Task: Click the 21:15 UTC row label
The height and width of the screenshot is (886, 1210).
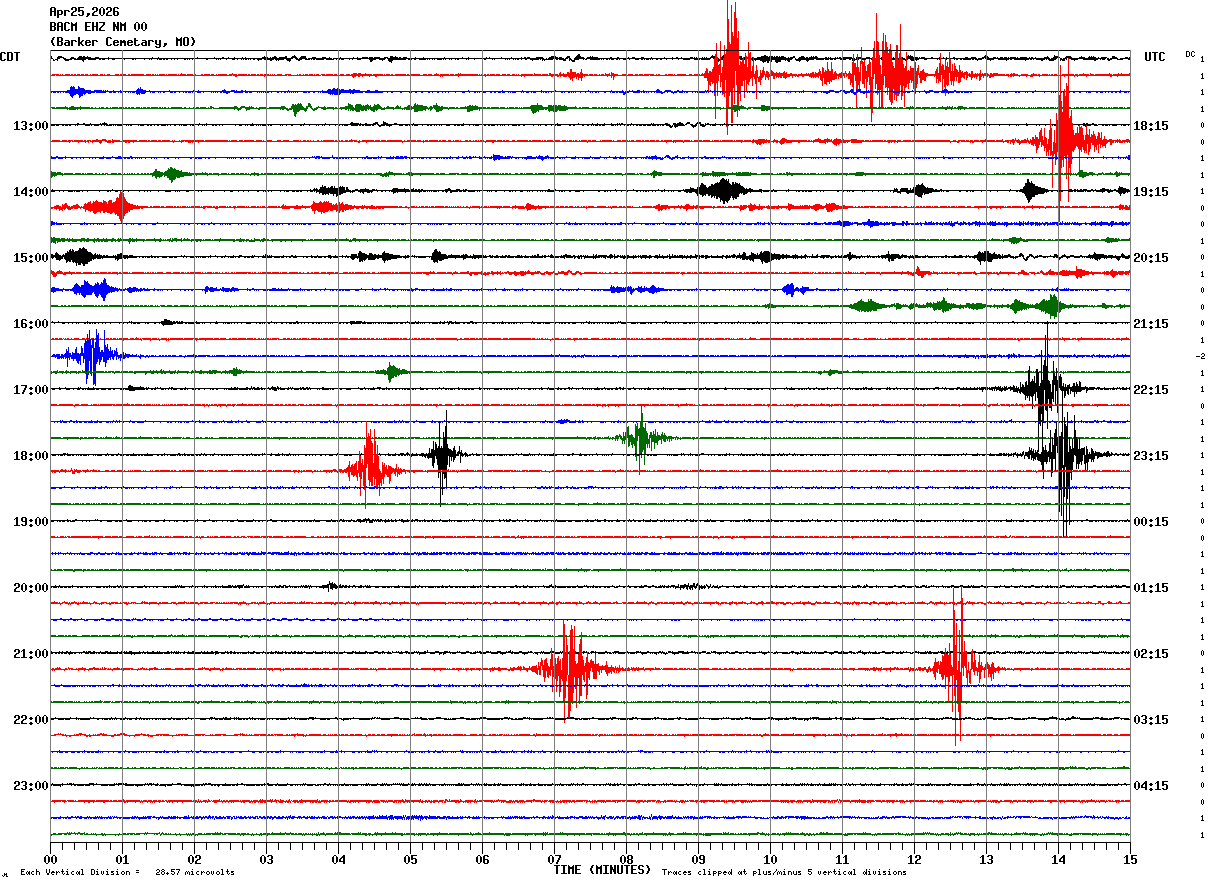Action: click(x=1151, y=324)
